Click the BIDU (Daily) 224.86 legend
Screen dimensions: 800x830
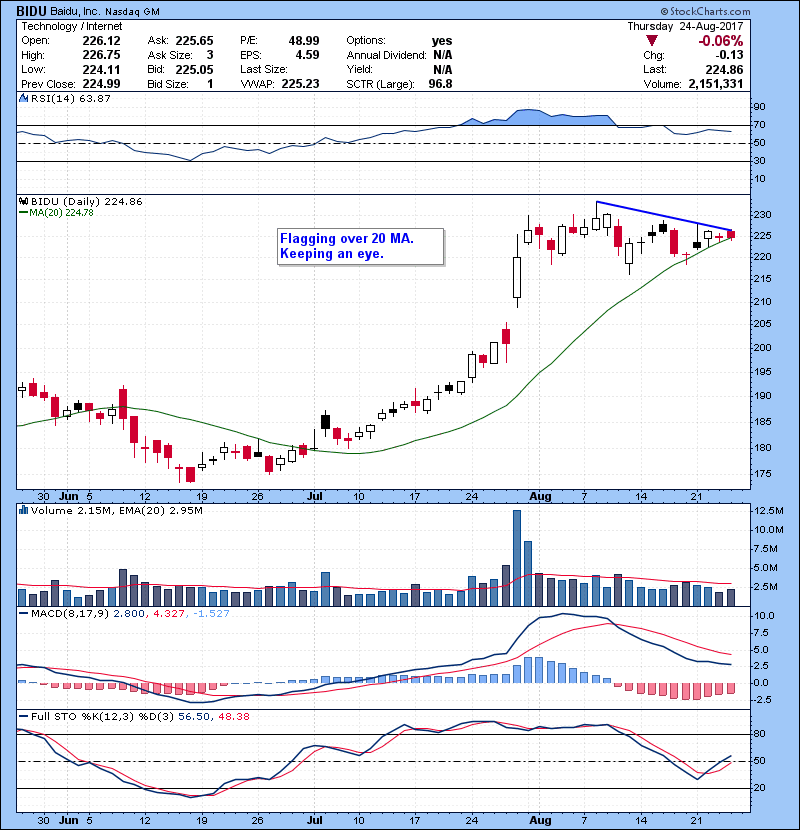[86, 201]
